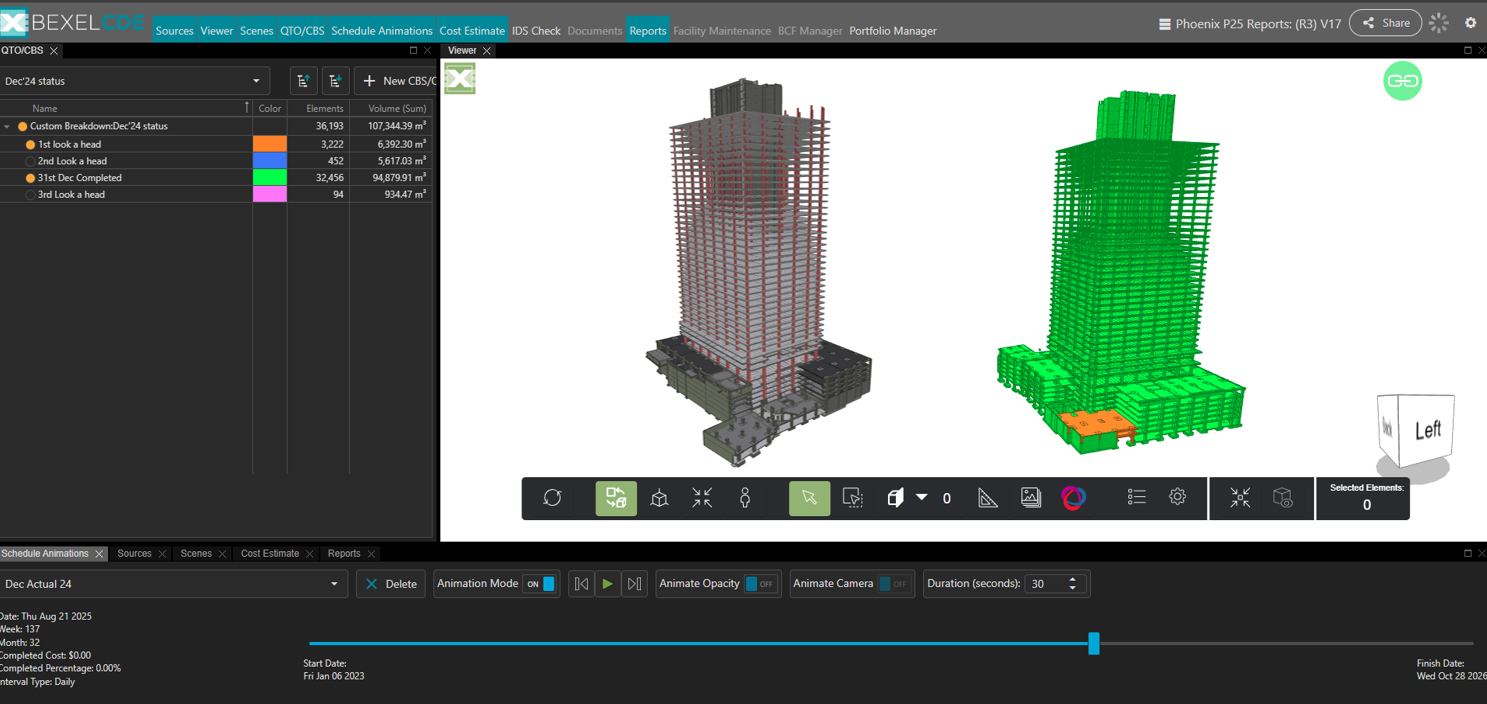Click the Delete animation button

coord(391,584)
